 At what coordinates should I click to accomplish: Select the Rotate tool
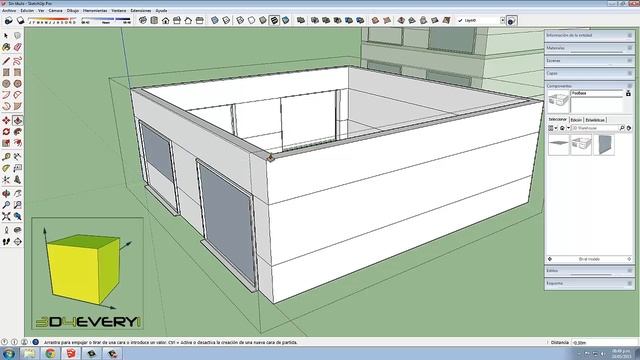(6, 132)
